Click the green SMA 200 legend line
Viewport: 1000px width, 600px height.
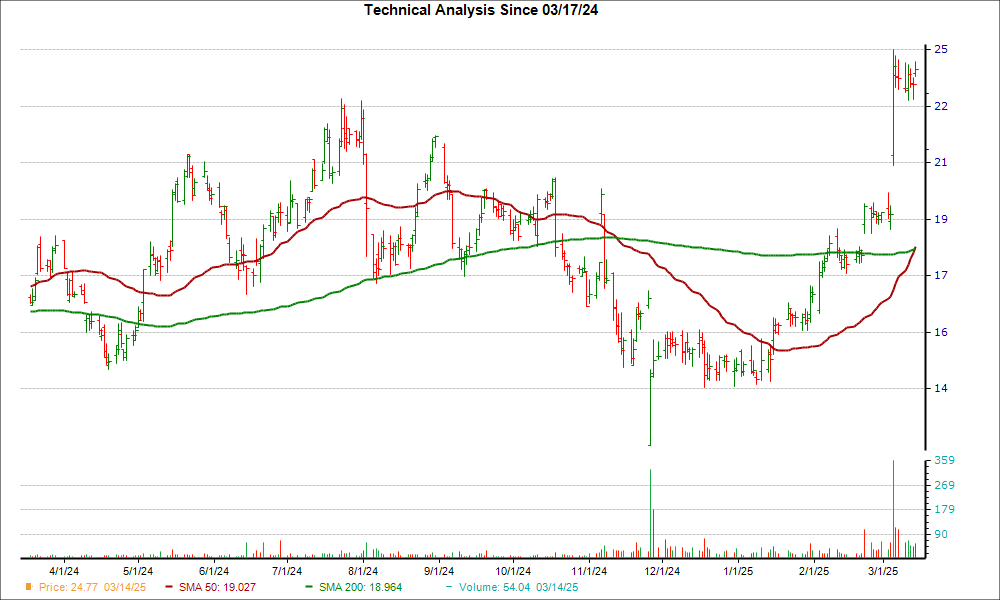(309, 587)
